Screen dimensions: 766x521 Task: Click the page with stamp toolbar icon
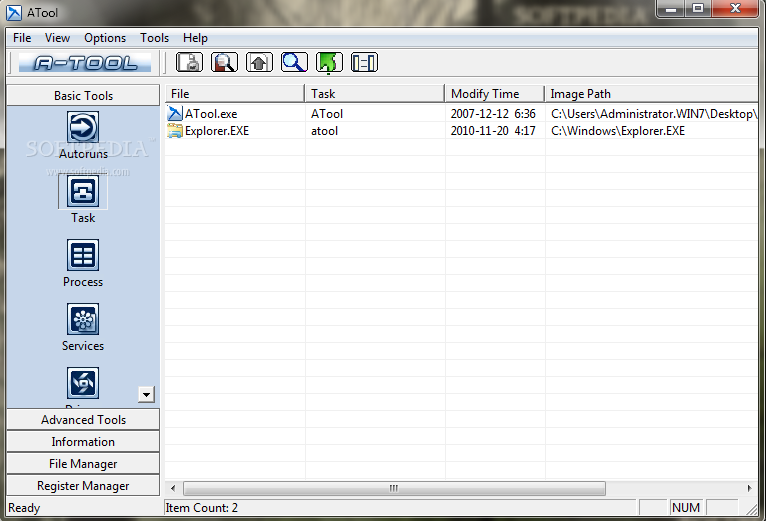[x=189, y=63]
